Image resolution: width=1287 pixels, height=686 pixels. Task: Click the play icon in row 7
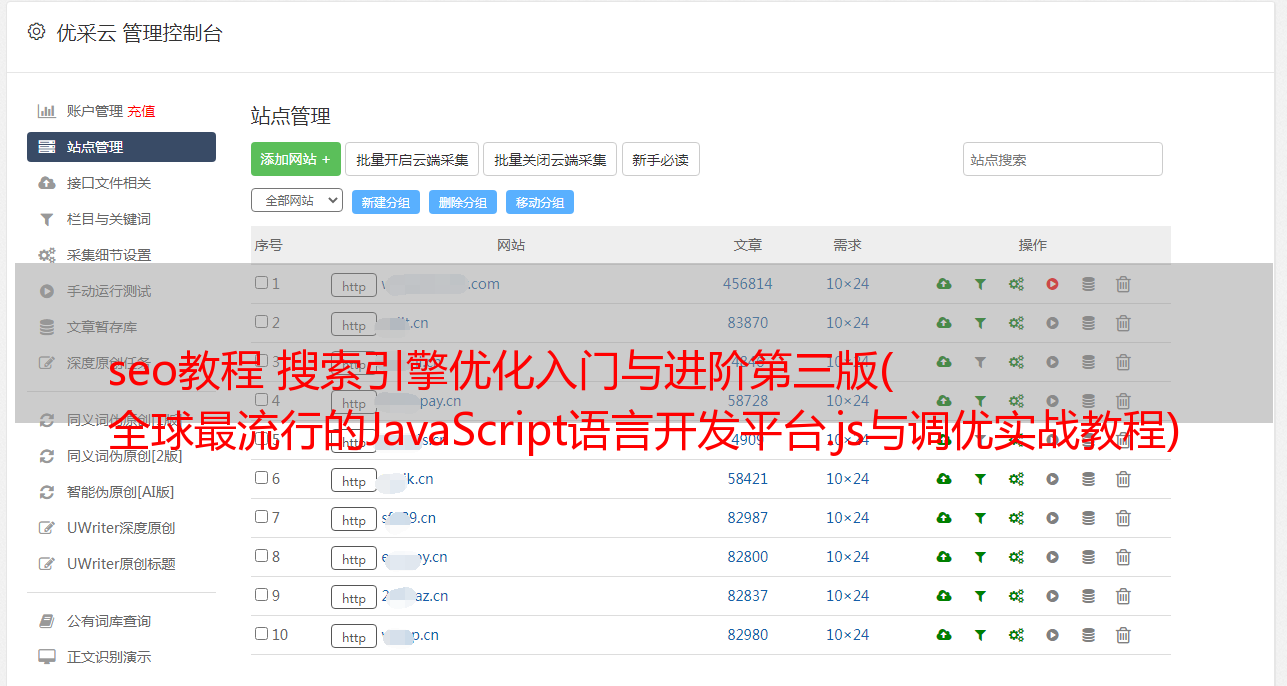pyautogui.click(x=1052, y=518)
